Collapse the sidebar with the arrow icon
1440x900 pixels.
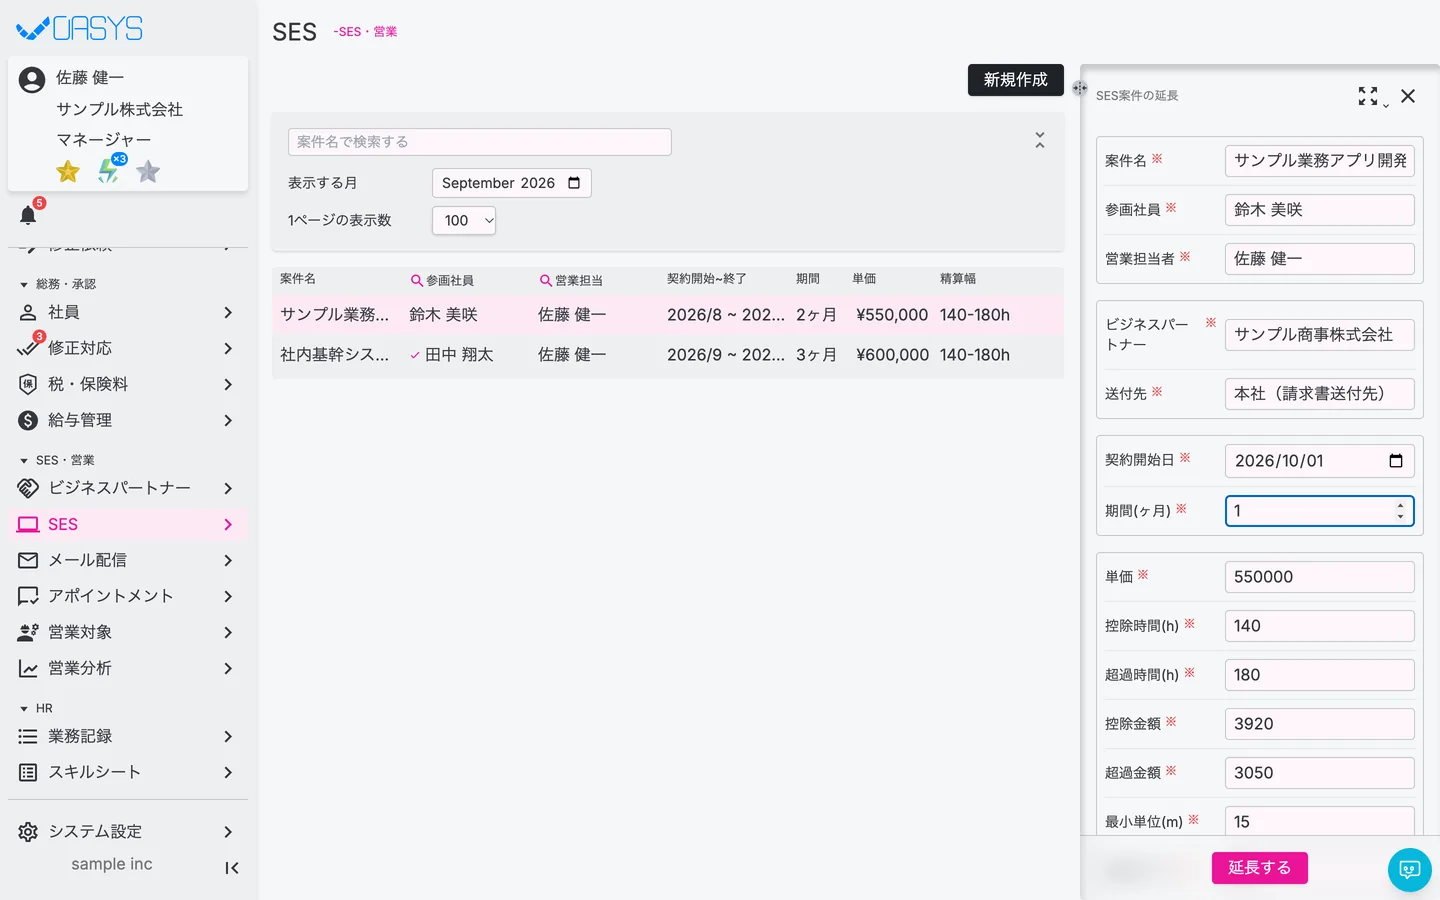click(x=232, y=868)
